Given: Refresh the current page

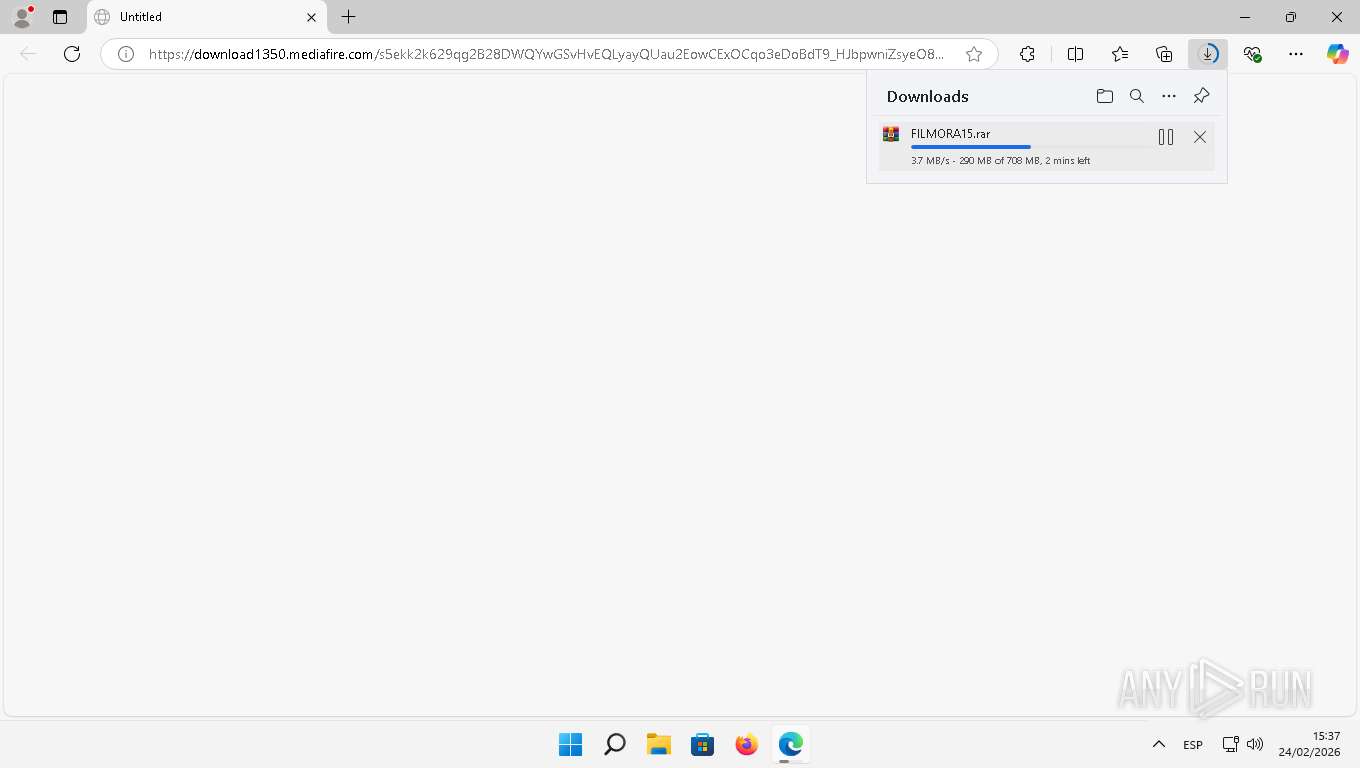Looking at the screenshot, I should pyautogui.click(x=72, y=54).
